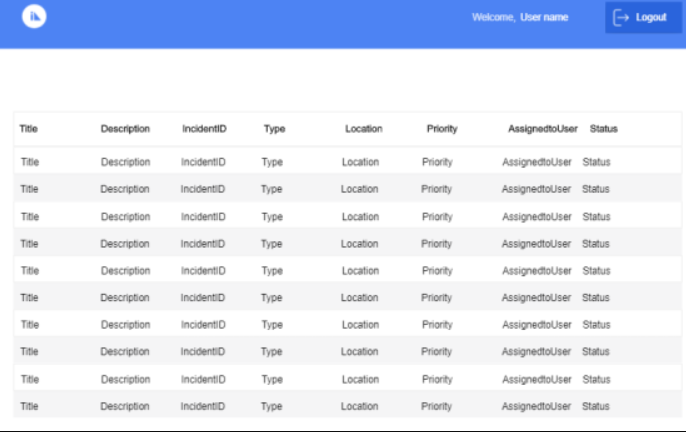This screenshot has width=686, height=432.
Task: Open the User name profile link
Action: tap(544, 17)
